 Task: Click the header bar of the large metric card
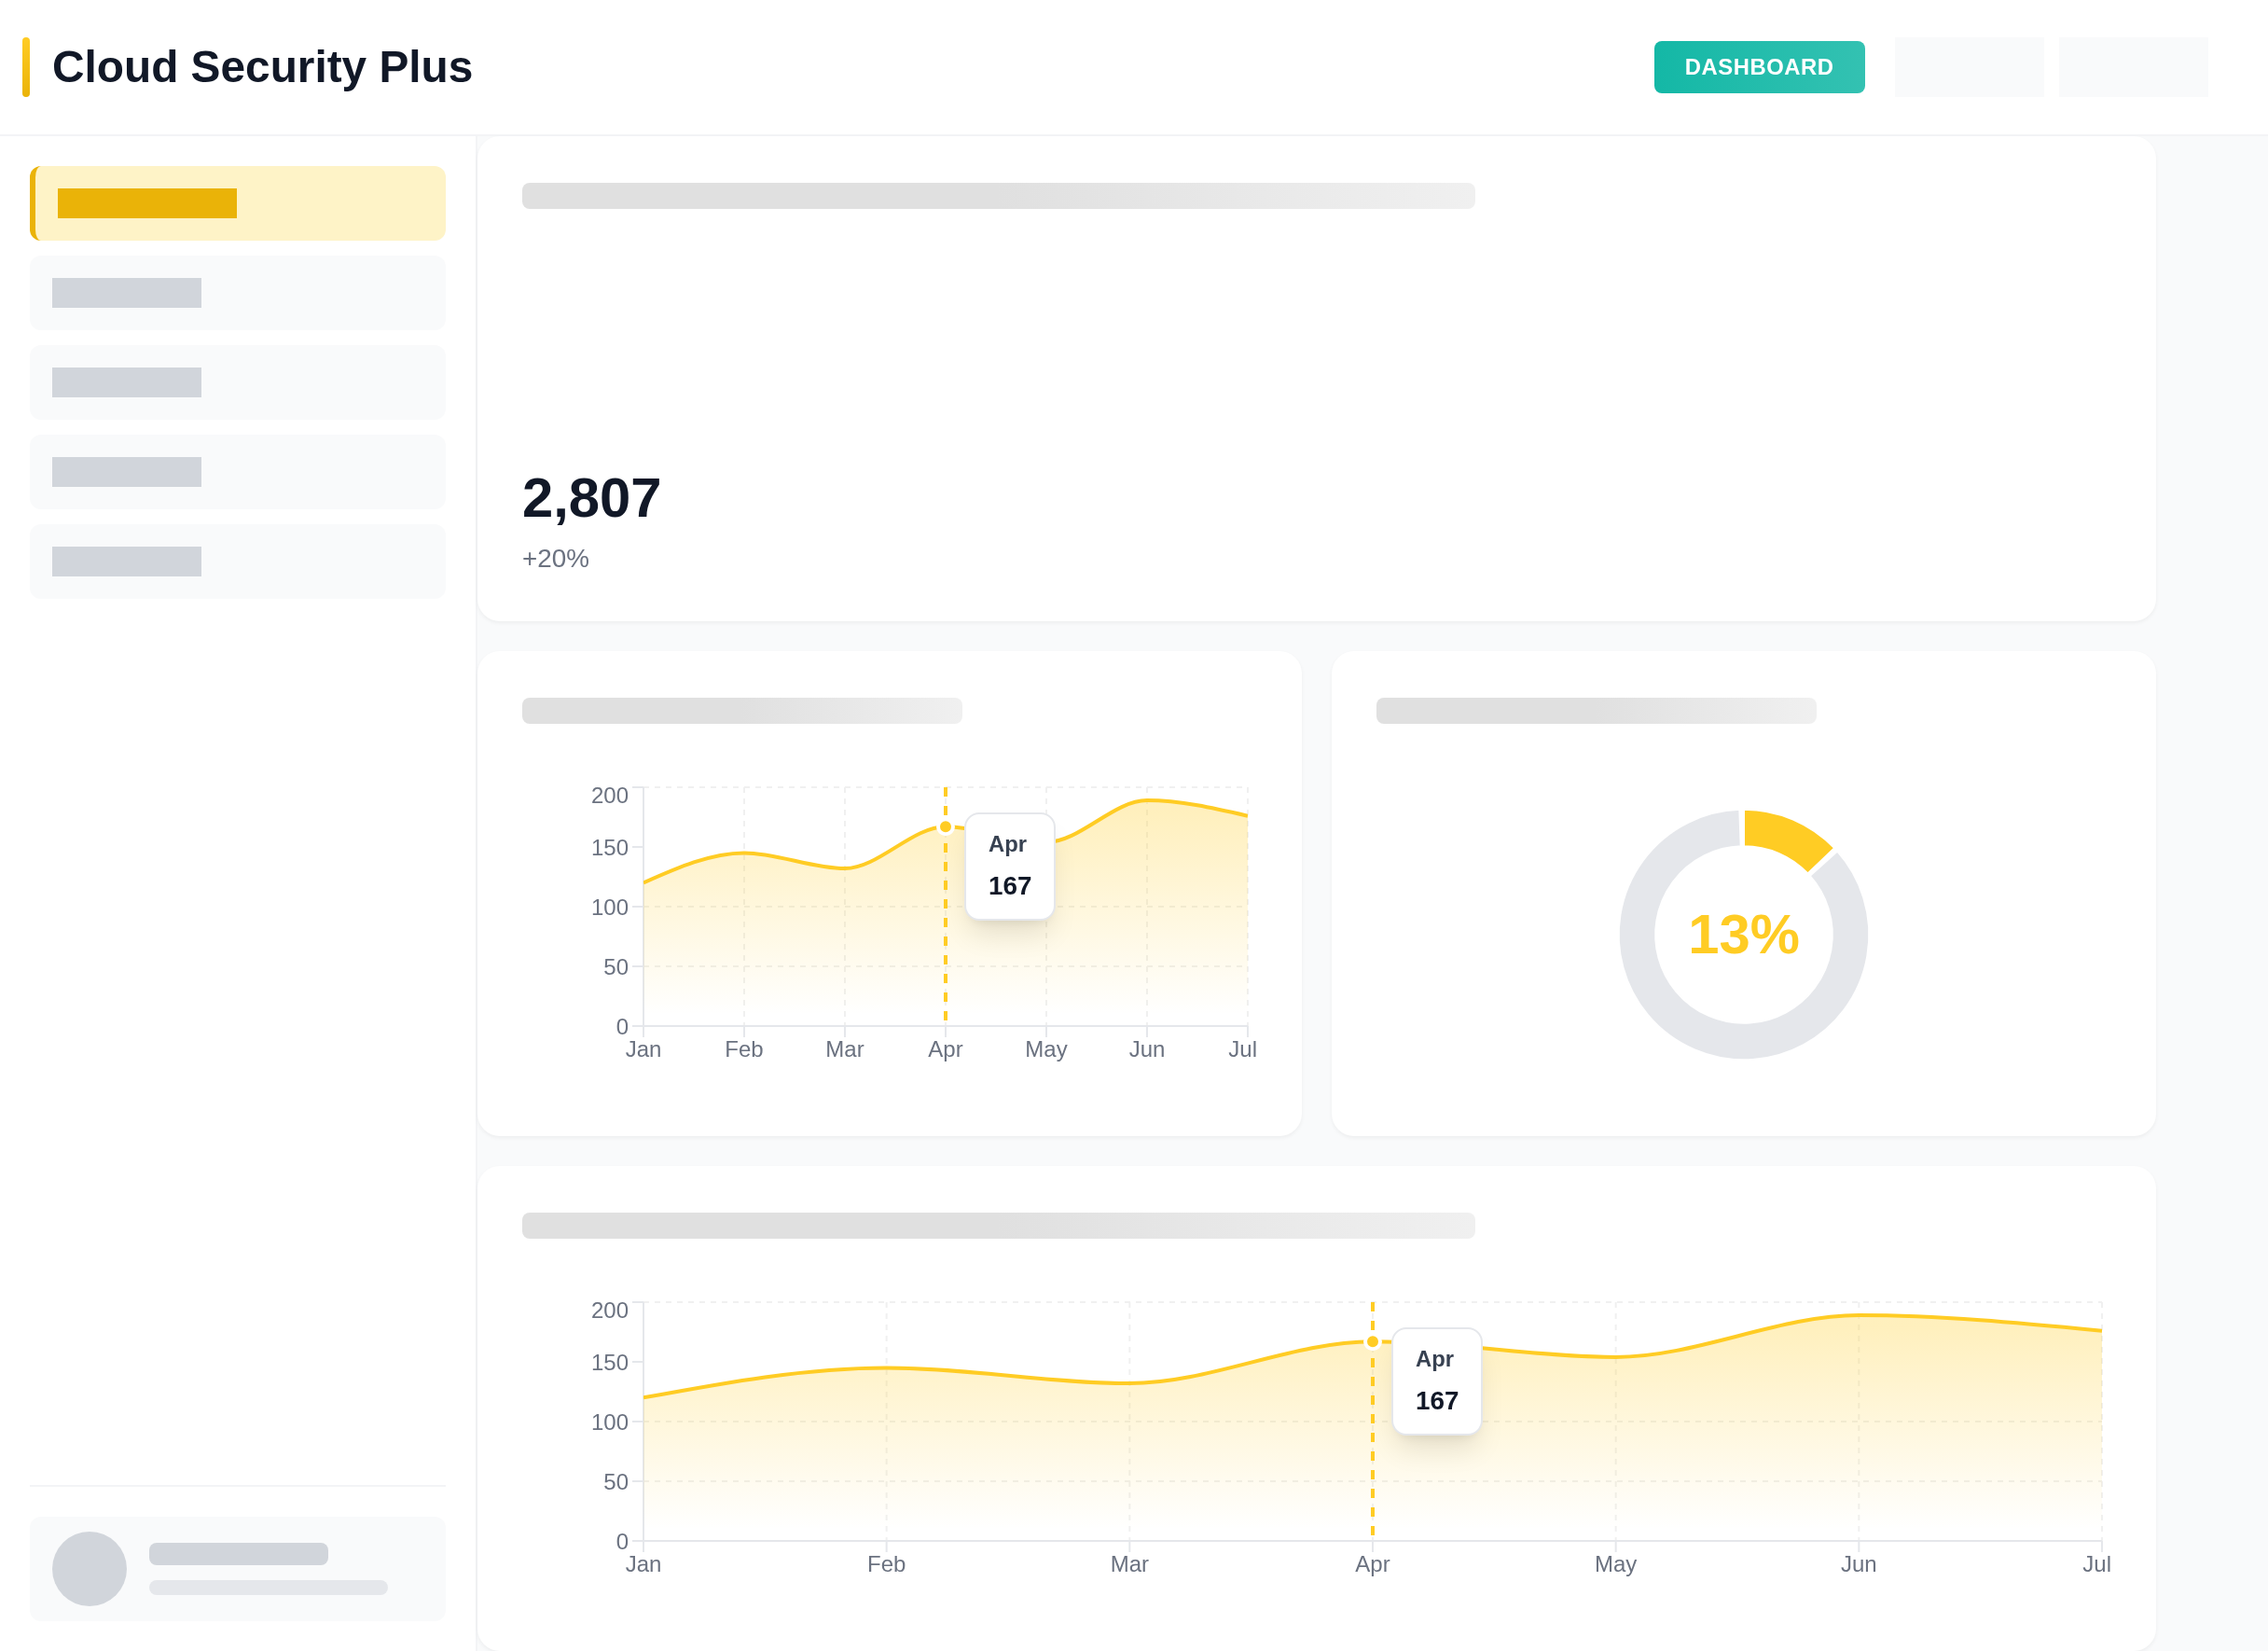coord(998,196)
